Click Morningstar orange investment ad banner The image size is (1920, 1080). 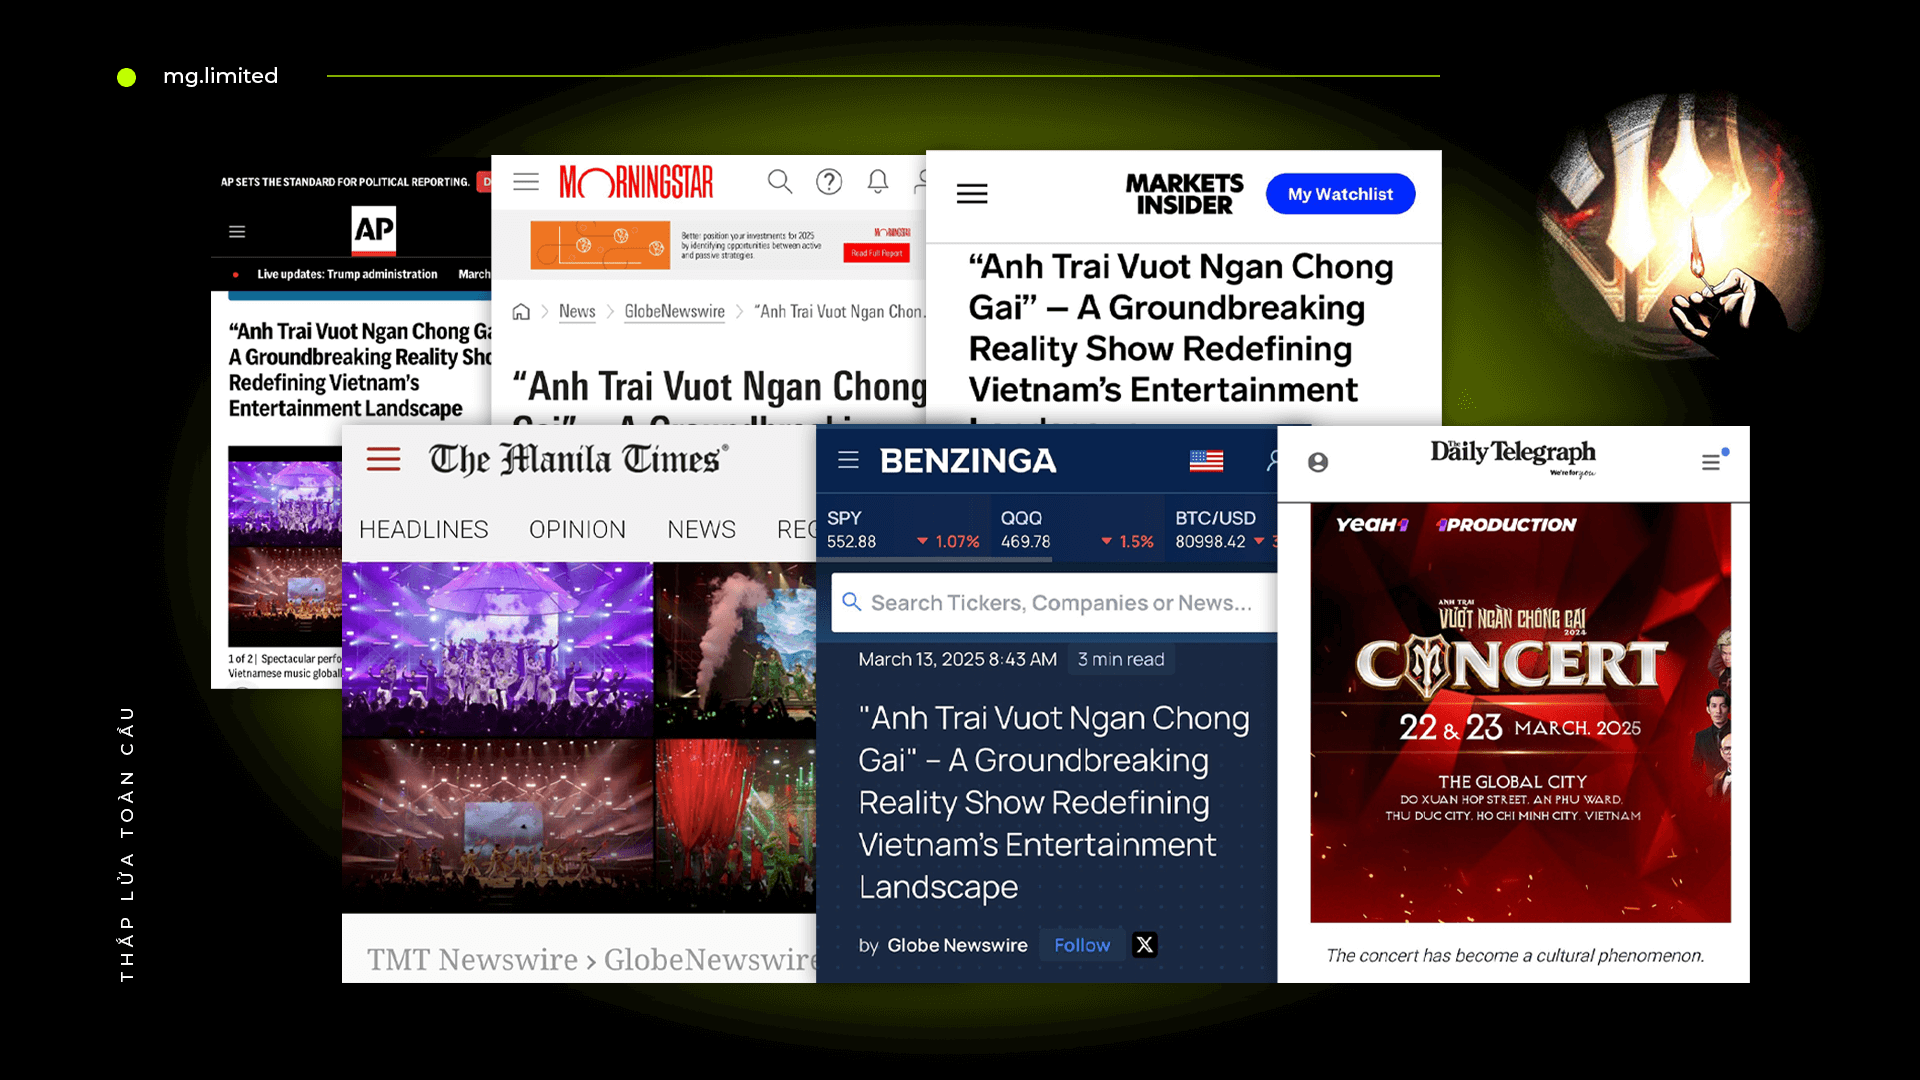tap(720, 245)
